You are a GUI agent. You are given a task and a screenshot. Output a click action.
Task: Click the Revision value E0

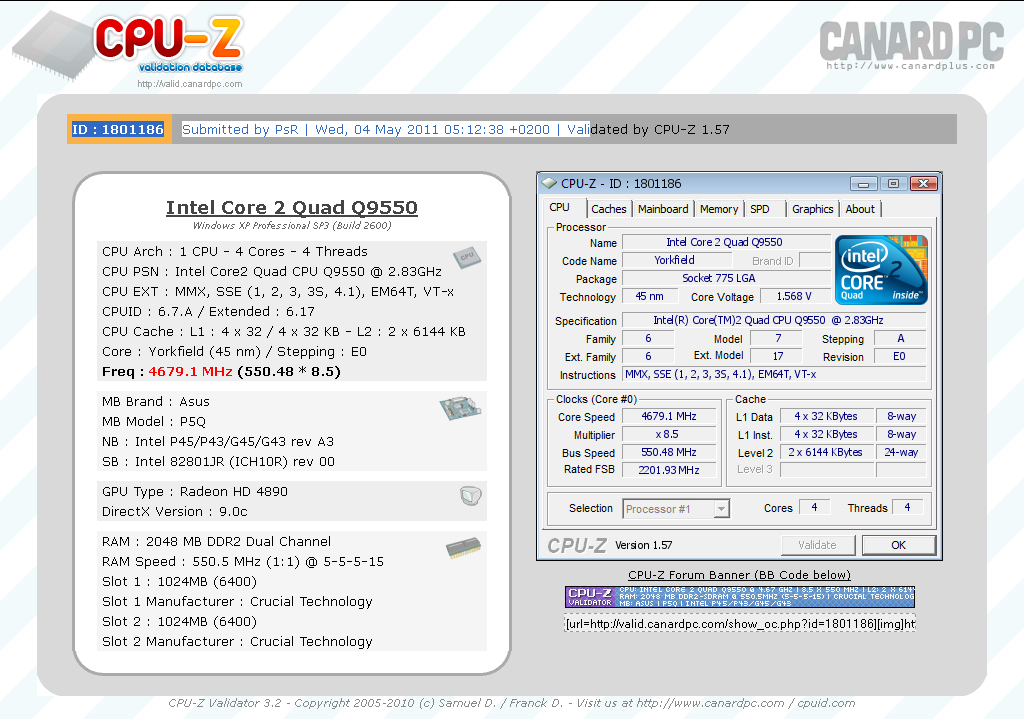tap(899, 356)
